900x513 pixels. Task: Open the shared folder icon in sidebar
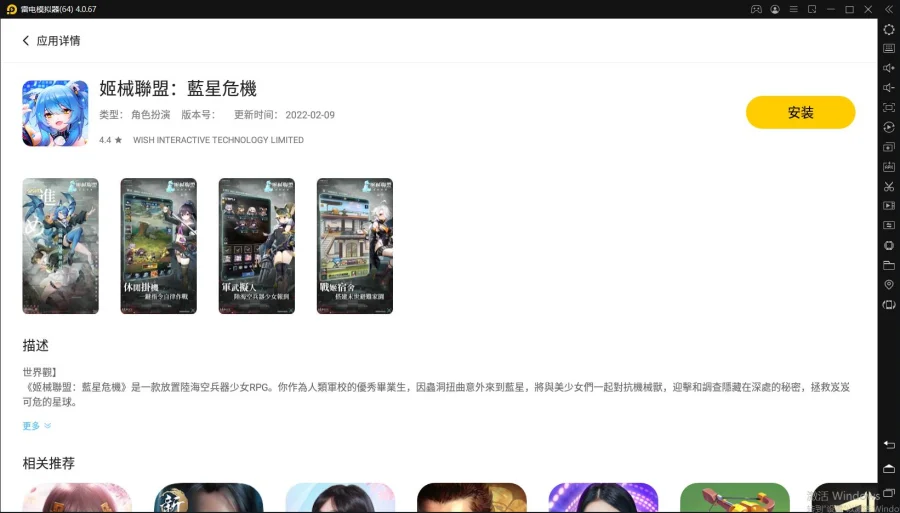pyautogui.click(x=889, y=265)
